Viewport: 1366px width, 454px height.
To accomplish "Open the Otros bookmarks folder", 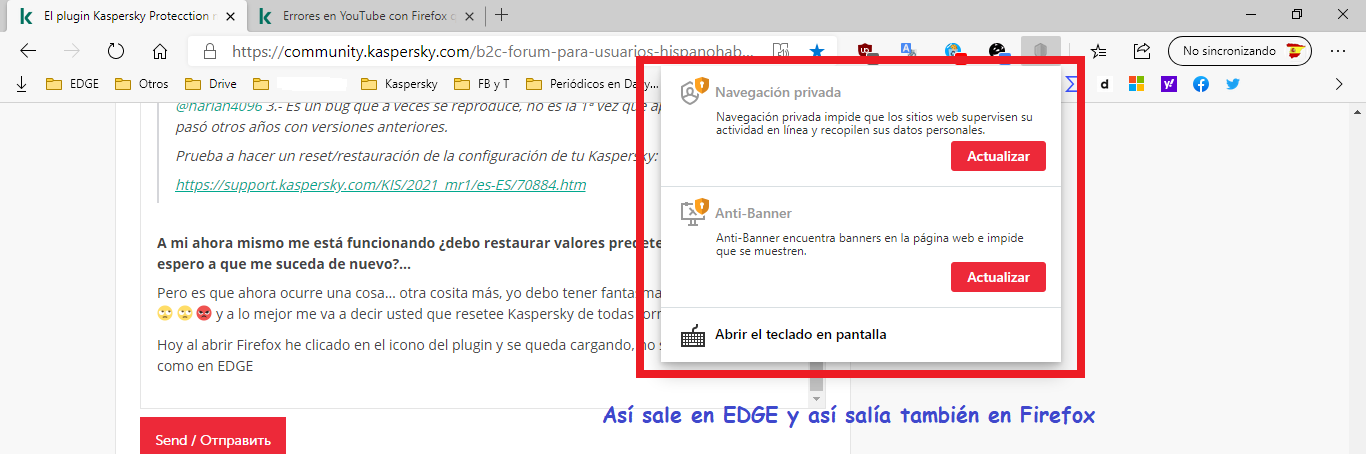I will tap(142, 84).
